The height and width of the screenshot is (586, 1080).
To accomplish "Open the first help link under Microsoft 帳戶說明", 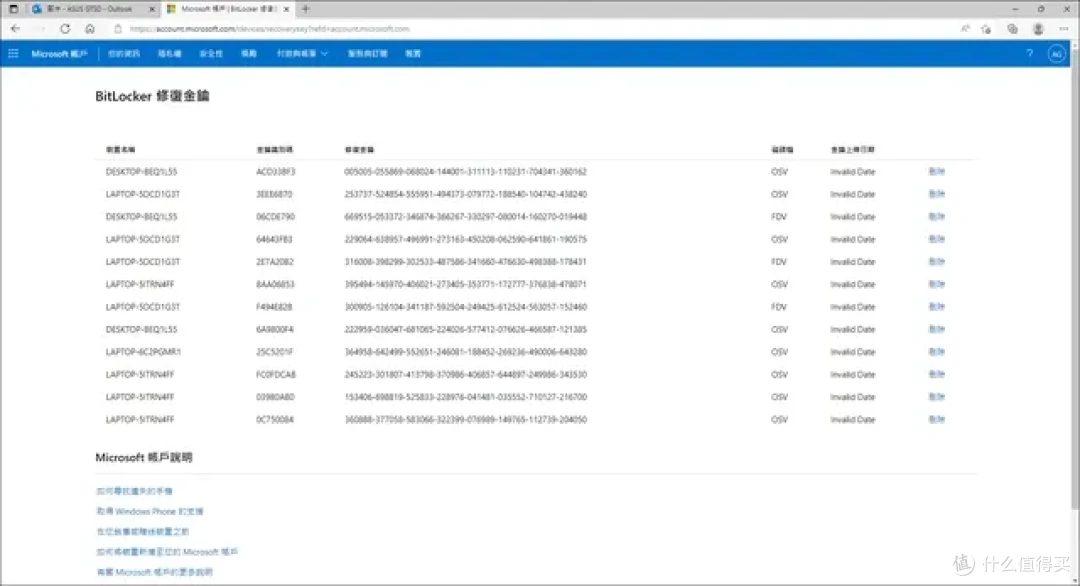I will click(x=134, y=491).
